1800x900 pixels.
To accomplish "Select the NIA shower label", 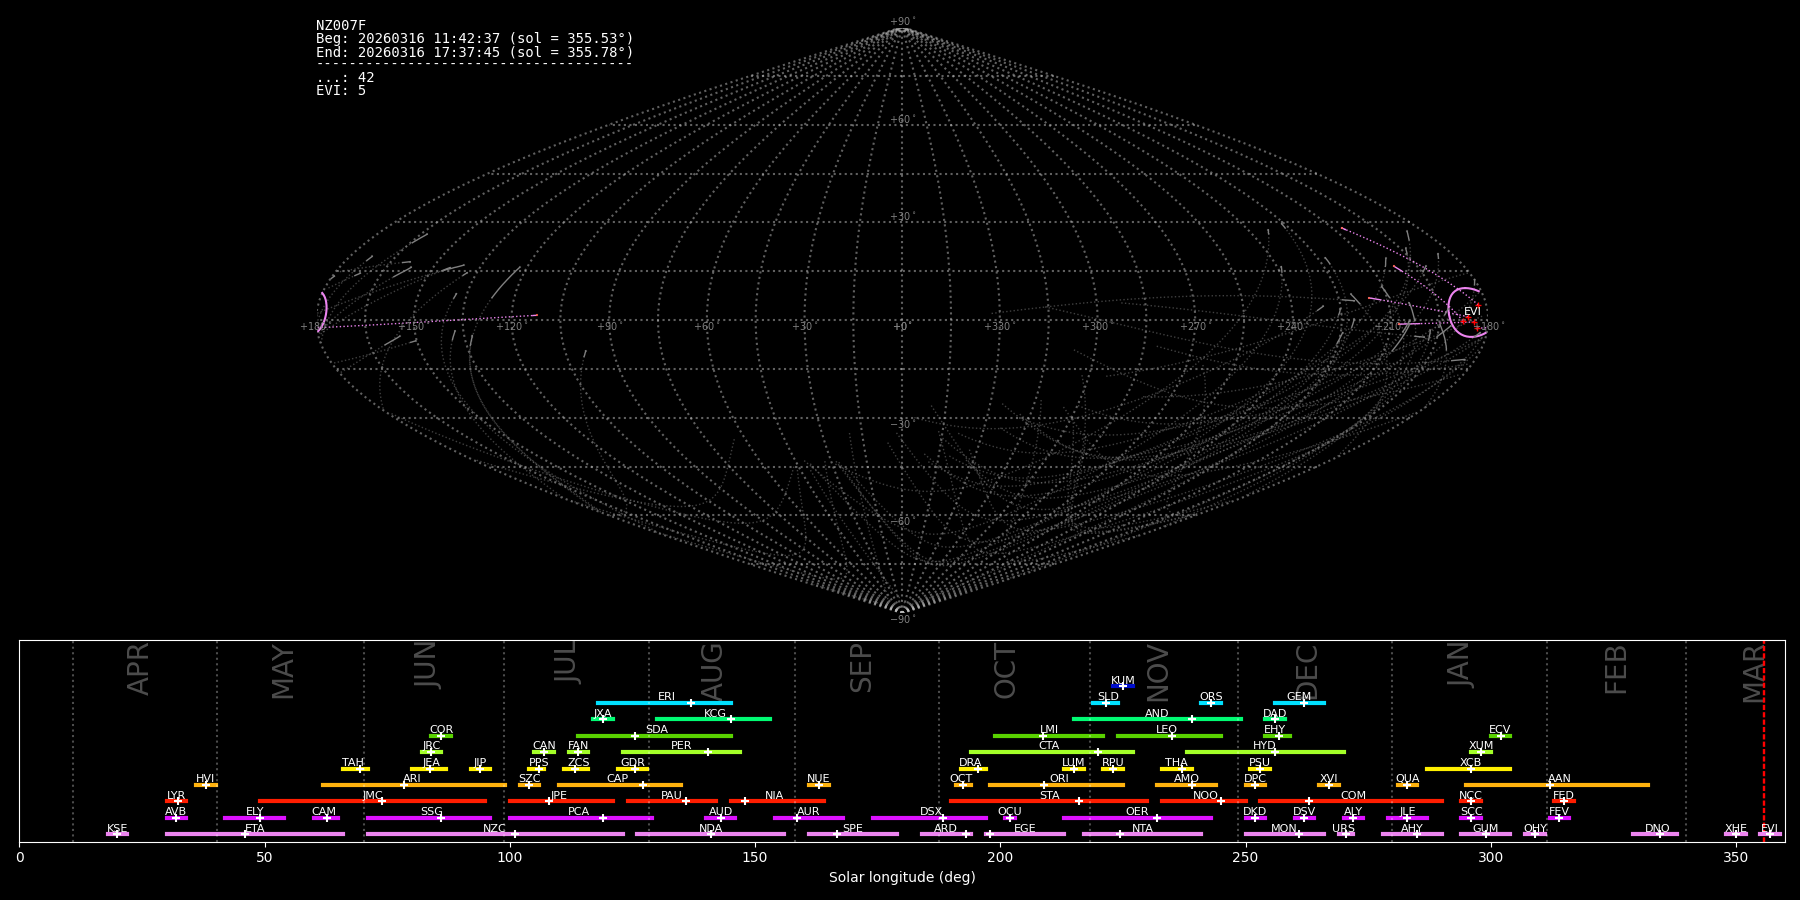I will (774, 796).
